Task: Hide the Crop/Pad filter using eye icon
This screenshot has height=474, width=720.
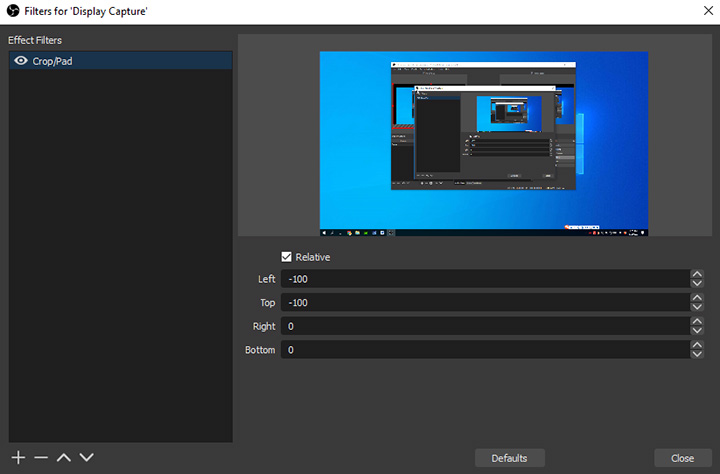Action: [20, 61]
